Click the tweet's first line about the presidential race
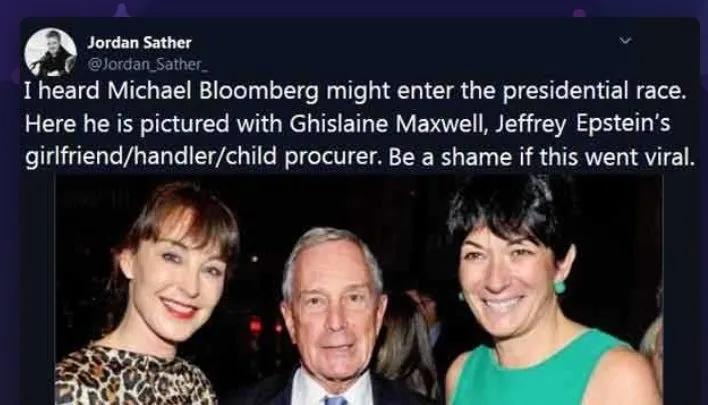This screenshot has width=708, height=405. [355, 91]
